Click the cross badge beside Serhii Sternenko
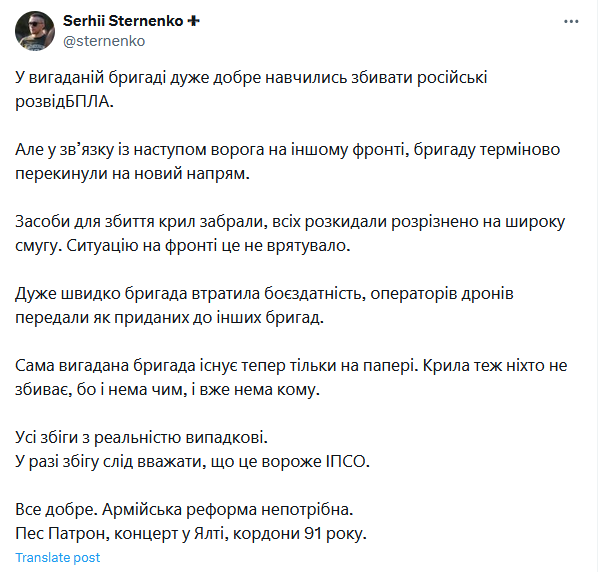The height and width of the screenshot is (572, 599). [193, 21]
